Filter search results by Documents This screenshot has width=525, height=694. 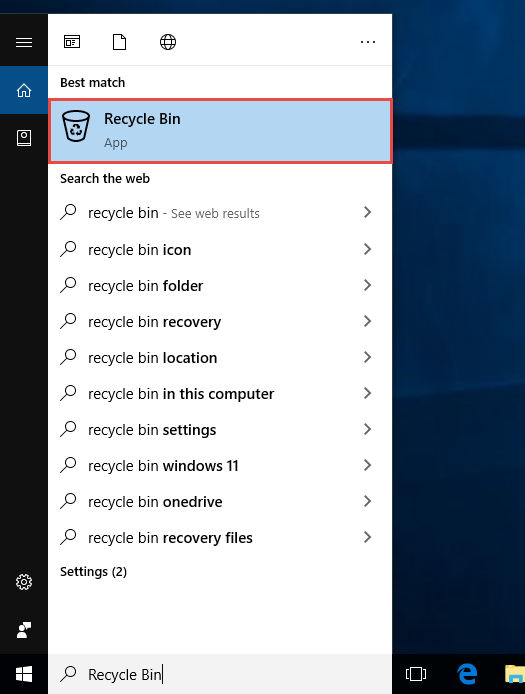tap(119, 42)
